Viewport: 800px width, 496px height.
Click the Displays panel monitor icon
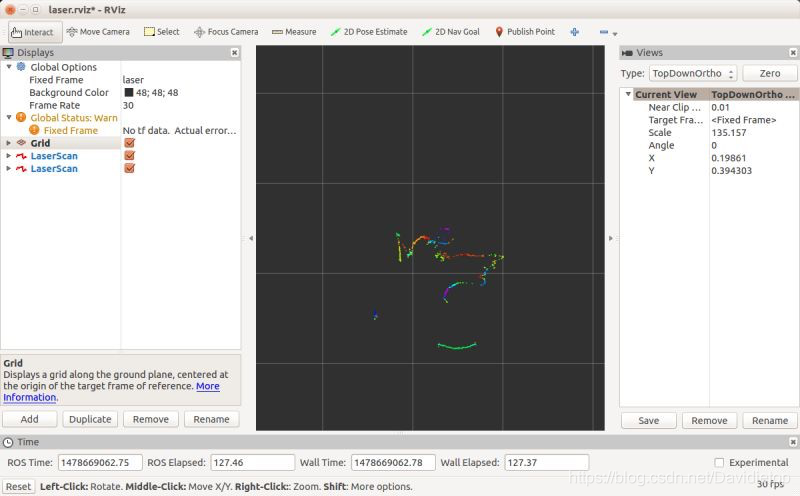click(8, 53)
